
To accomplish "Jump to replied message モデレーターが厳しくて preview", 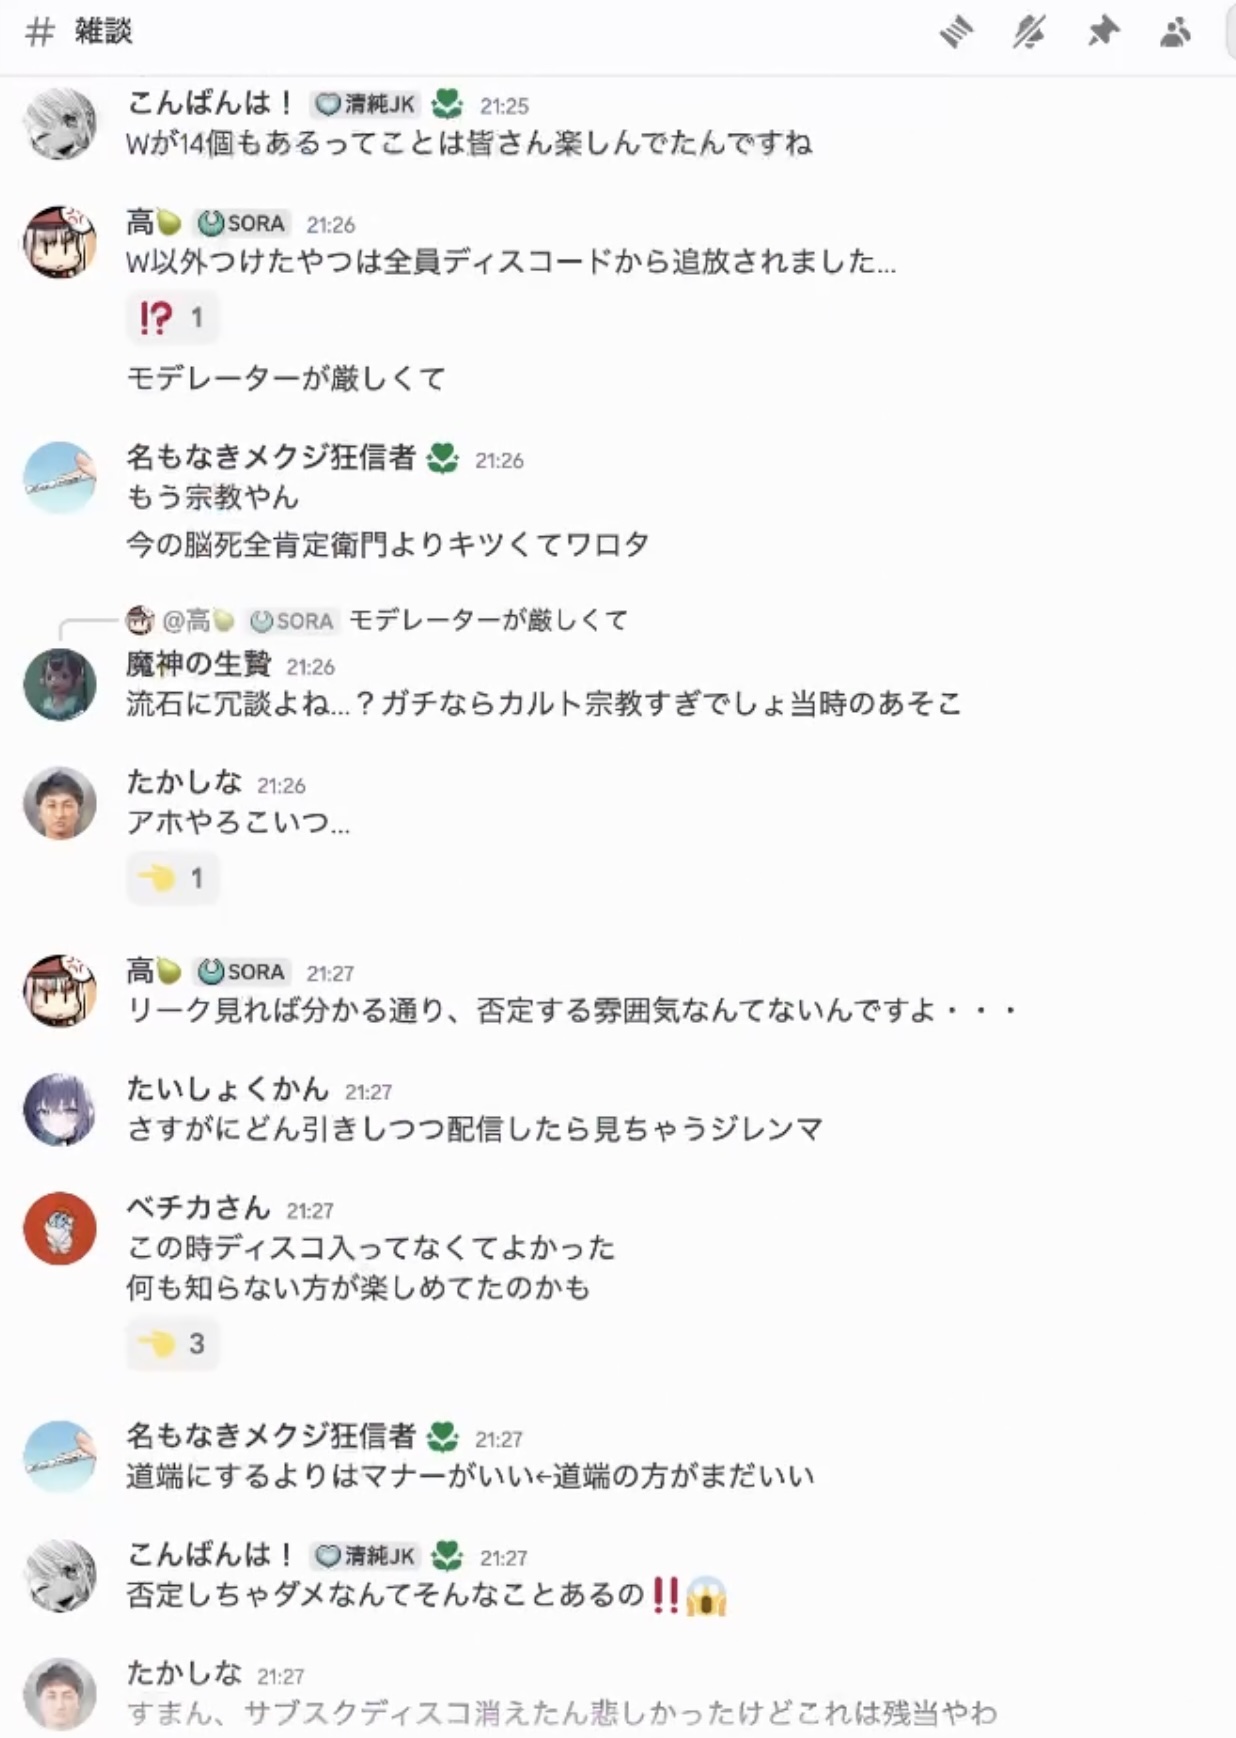I will (x=488, y=620).
